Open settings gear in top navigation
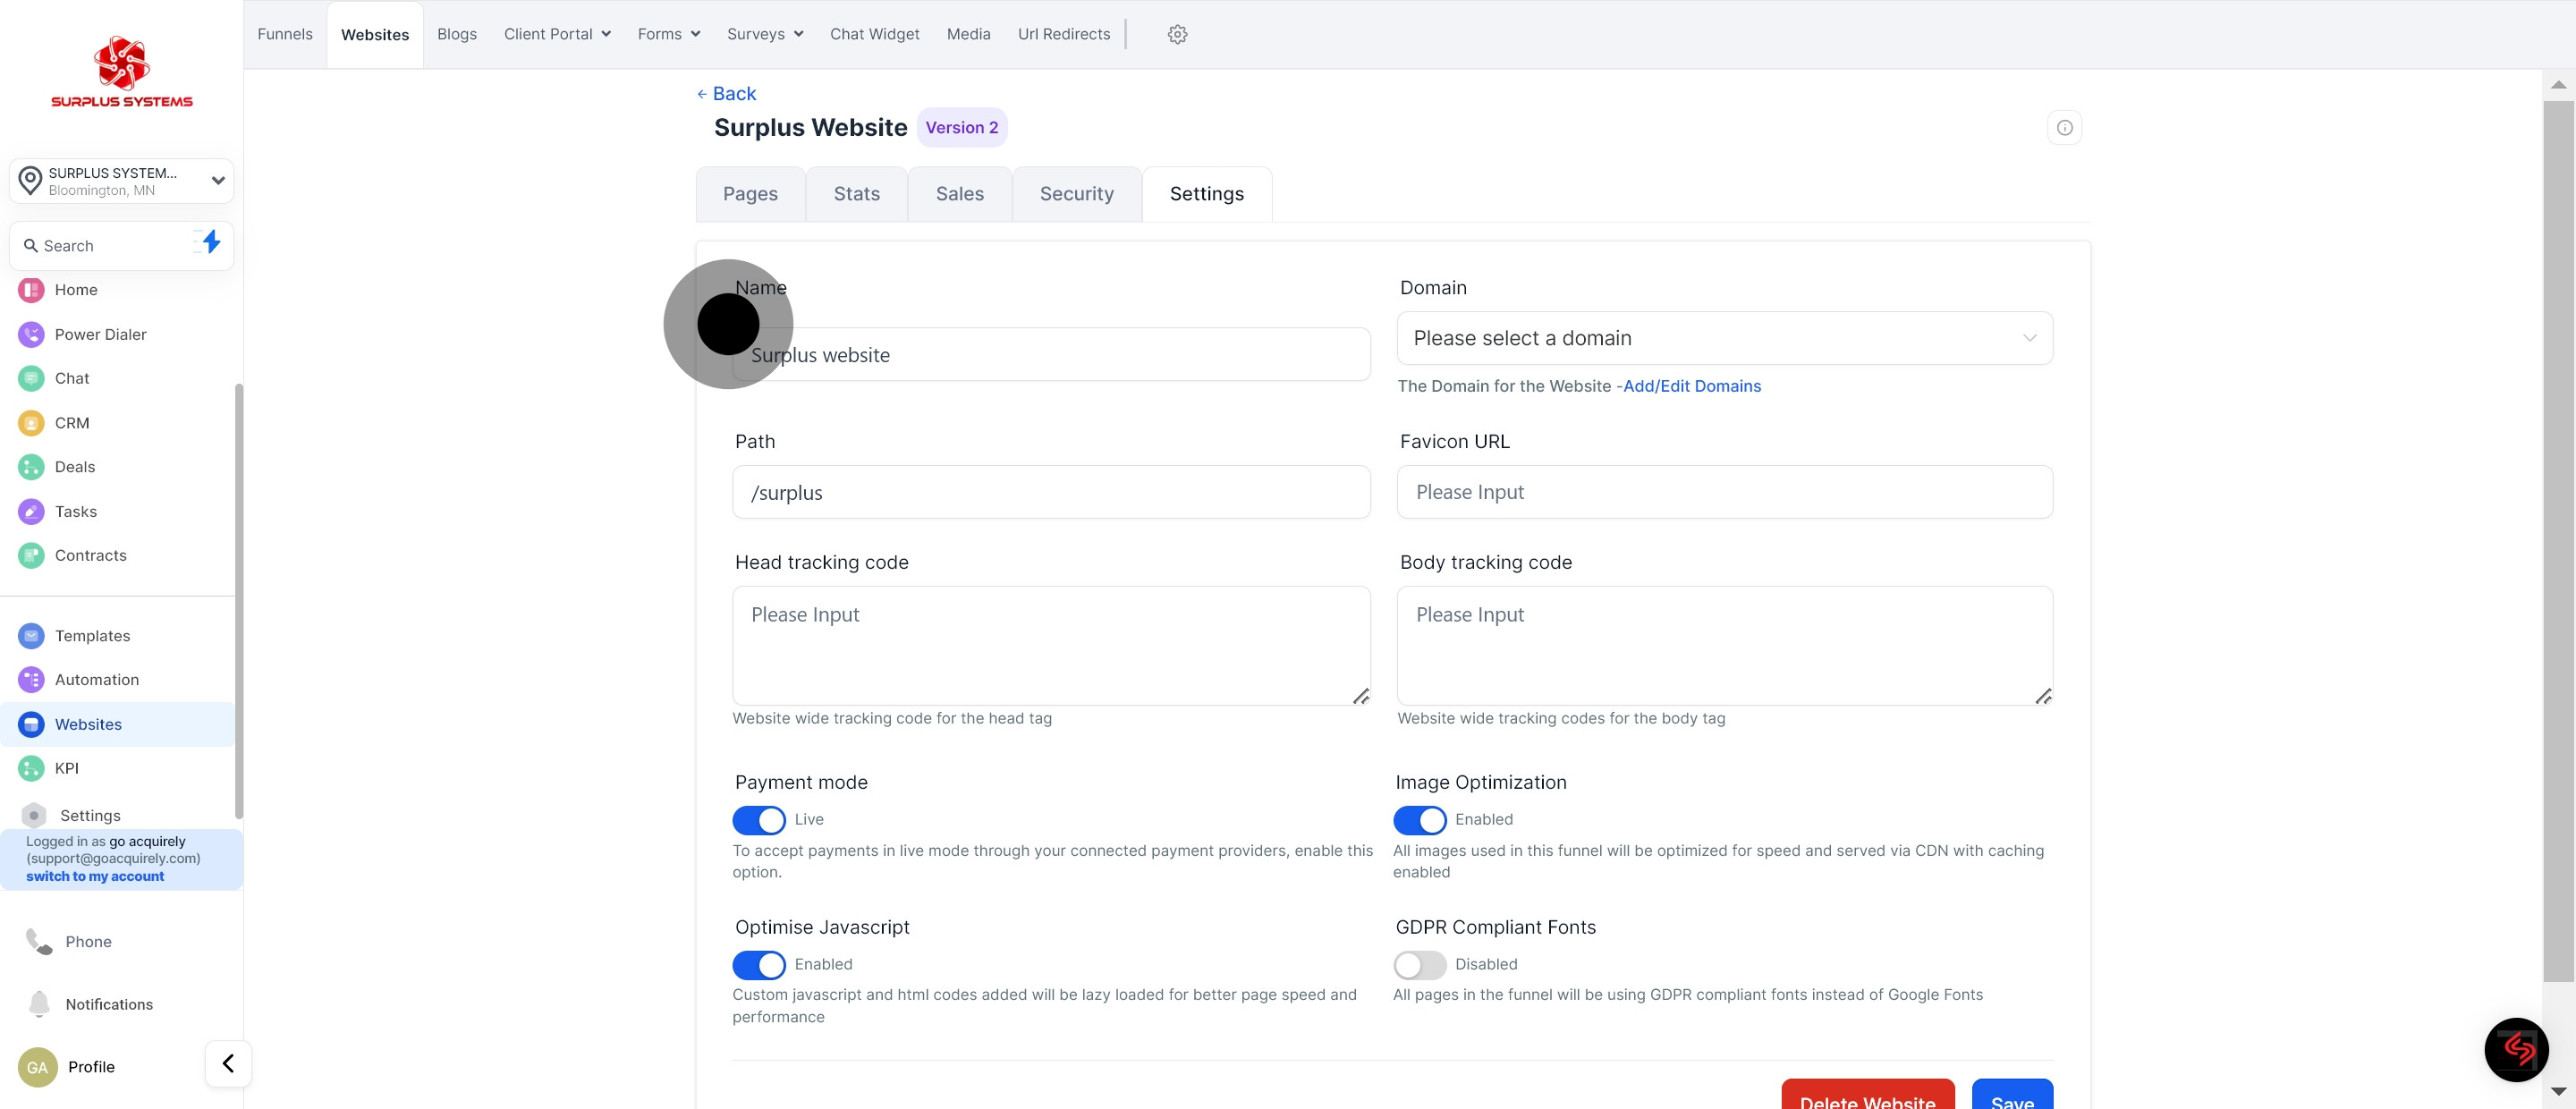The width and height of the screenshot is (2576, 1109). pos(1177,34)
